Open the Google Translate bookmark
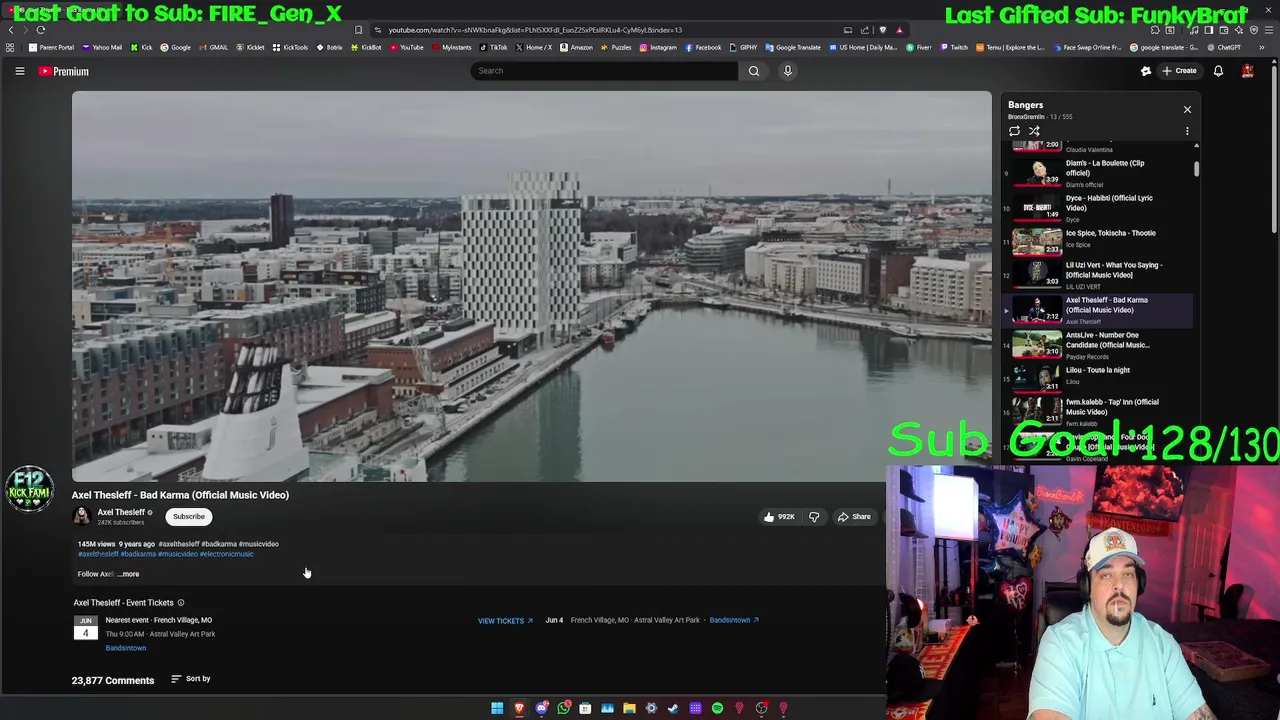Image resolution: width=1280 pixels, height=720 pixels. click(793, 47)
